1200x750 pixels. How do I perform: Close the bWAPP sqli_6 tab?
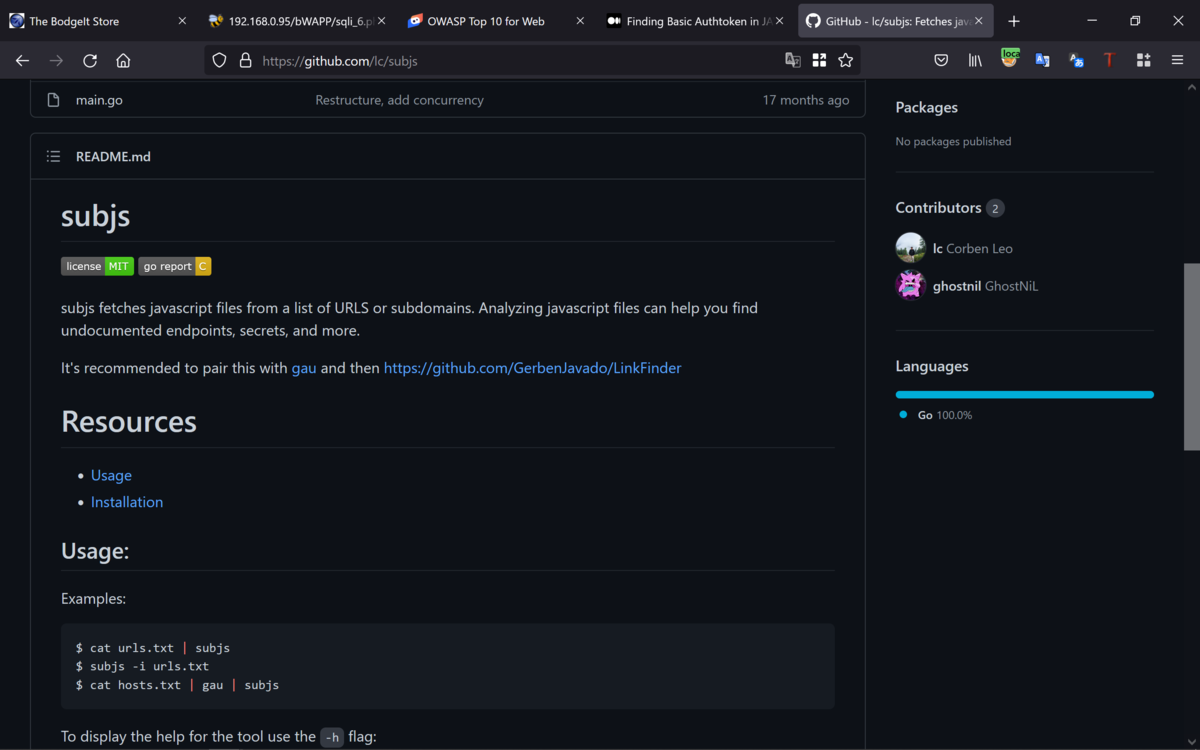(381, 21)
